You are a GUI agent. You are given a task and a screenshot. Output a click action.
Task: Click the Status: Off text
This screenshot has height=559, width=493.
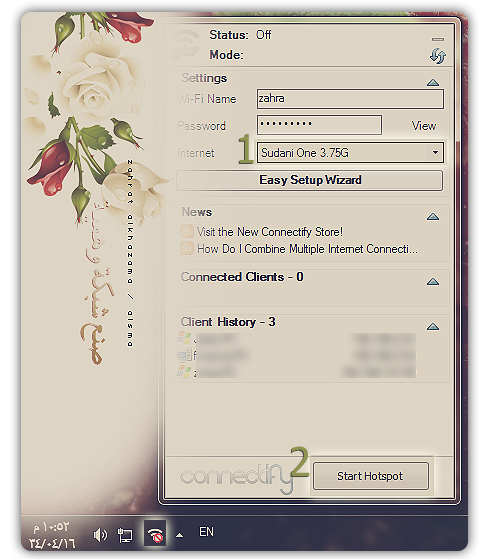click(241, 35)
